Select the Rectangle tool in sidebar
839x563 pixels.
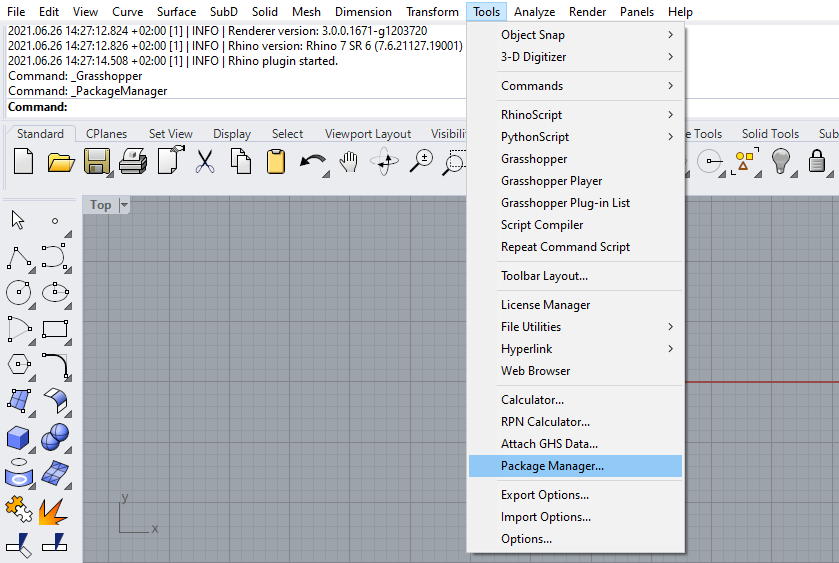(54, 329)
